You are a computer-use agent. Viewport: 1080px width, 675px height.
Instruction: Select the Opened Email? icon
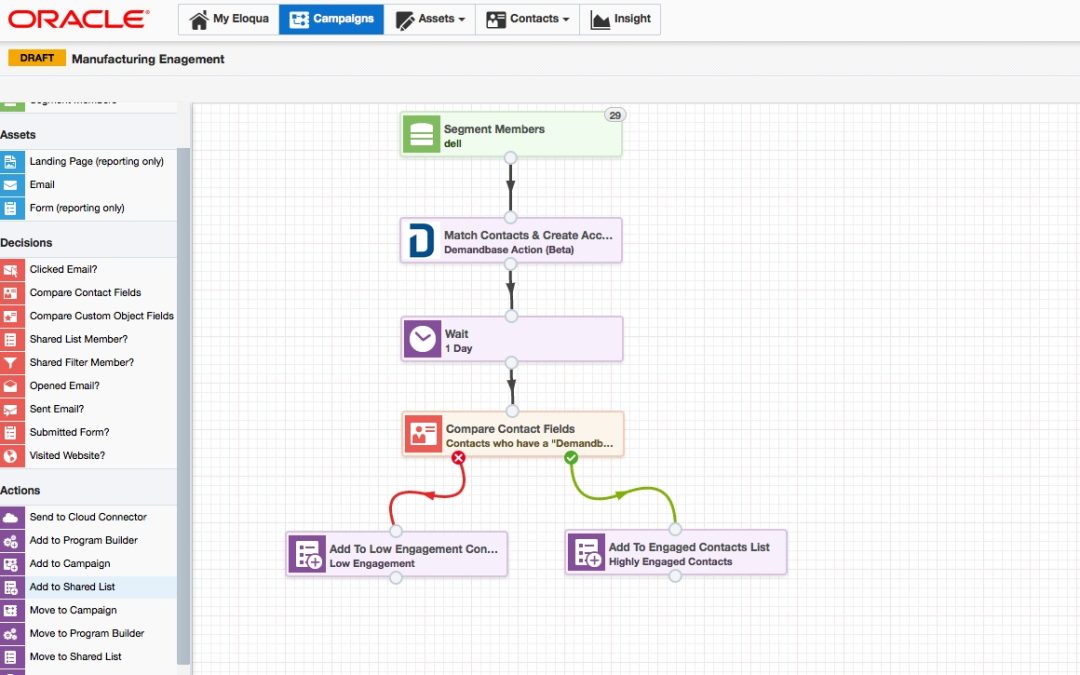coord(11,386)
